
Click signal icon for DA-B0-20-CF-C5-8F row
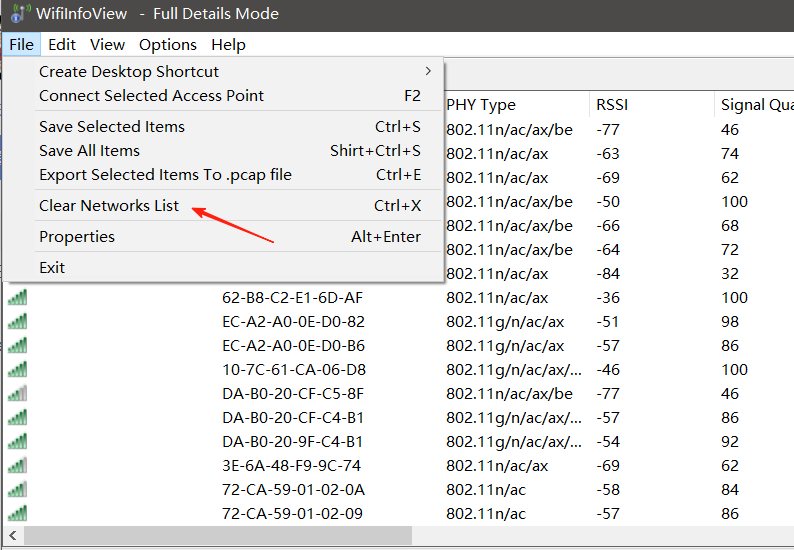coord(18,394)
